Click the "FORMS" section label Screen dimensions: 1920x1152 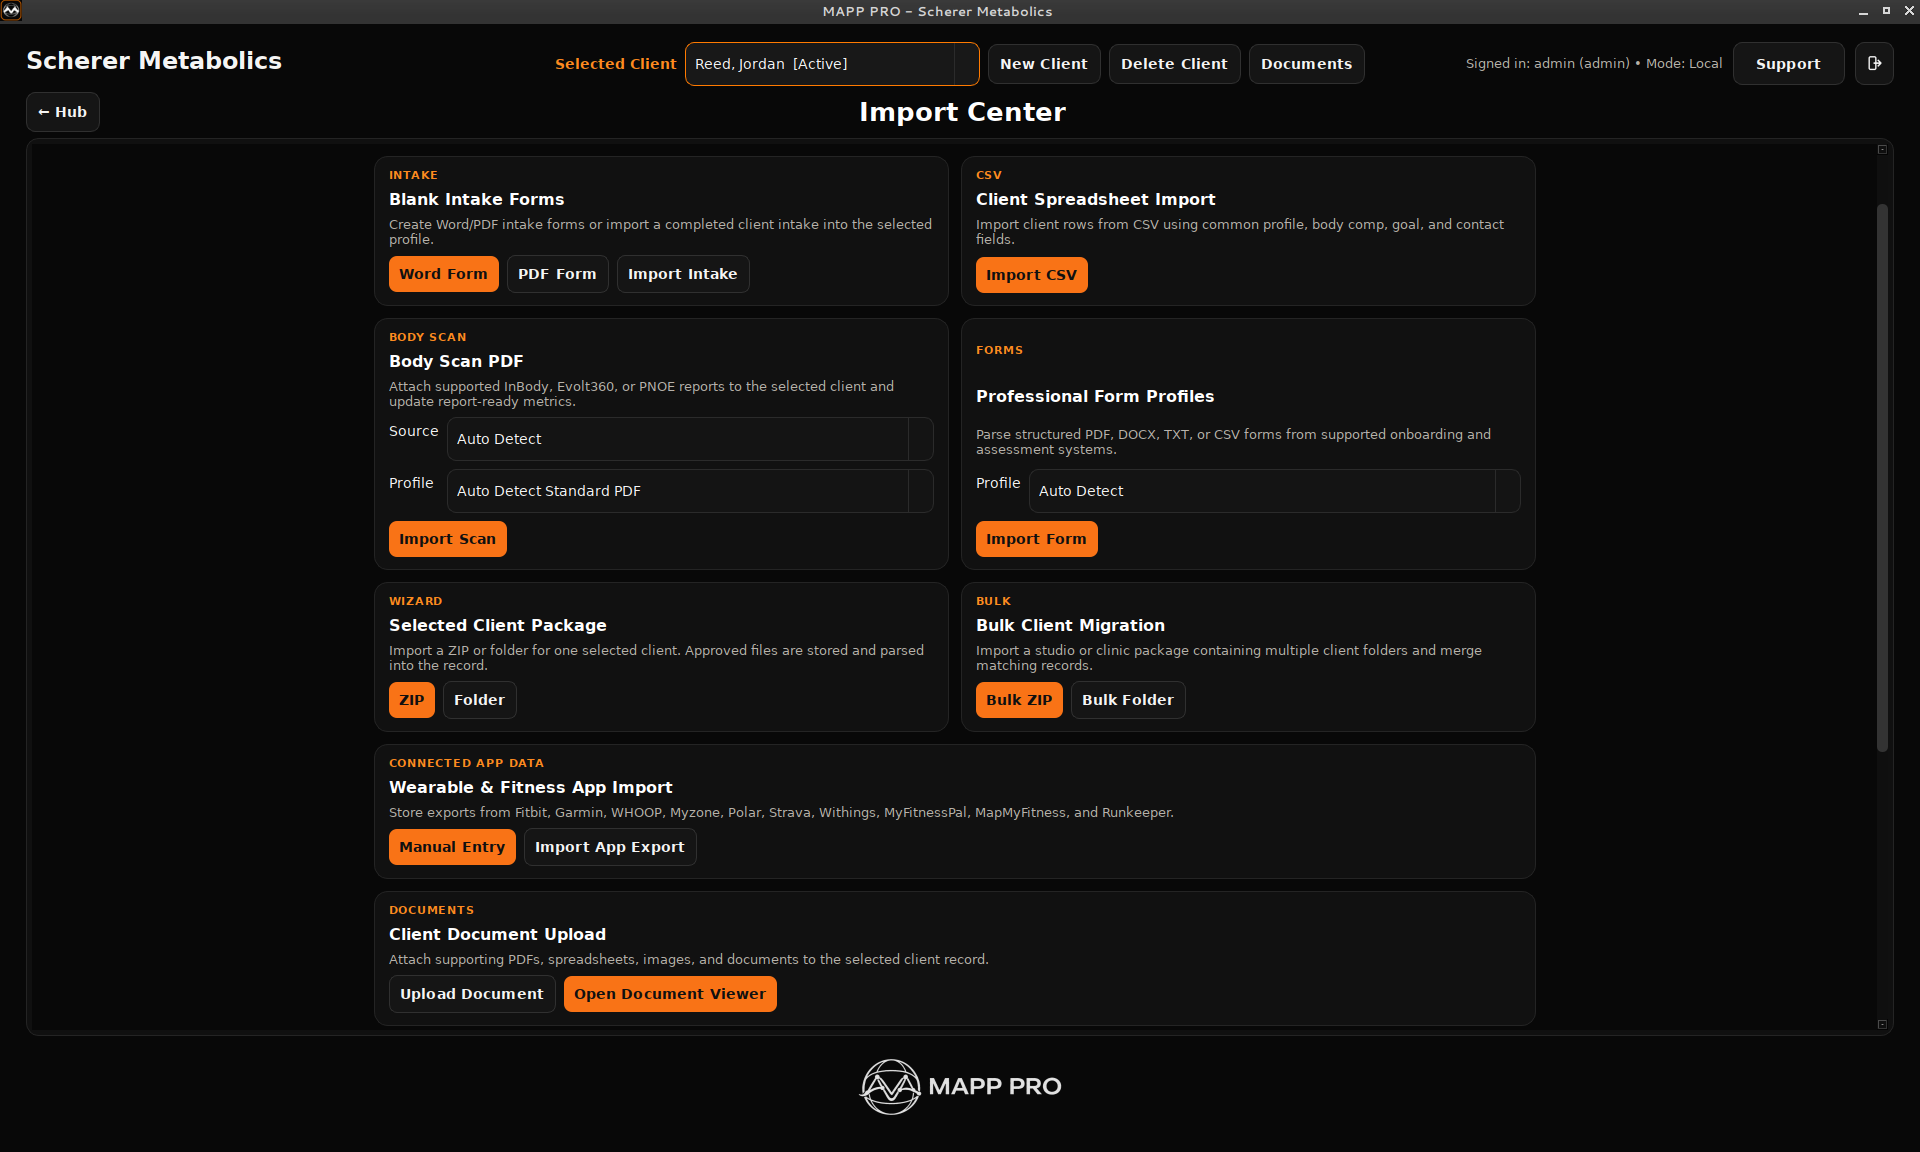point(1000,350)
